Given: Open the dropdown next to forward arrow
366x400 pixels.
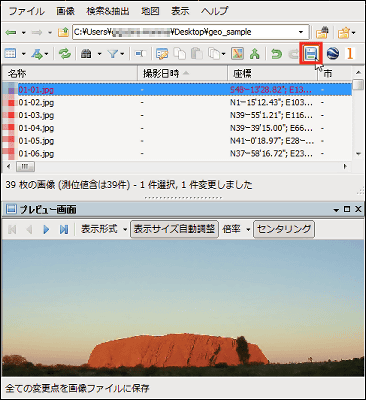Looking at the screenshot, I should point(50,33).
